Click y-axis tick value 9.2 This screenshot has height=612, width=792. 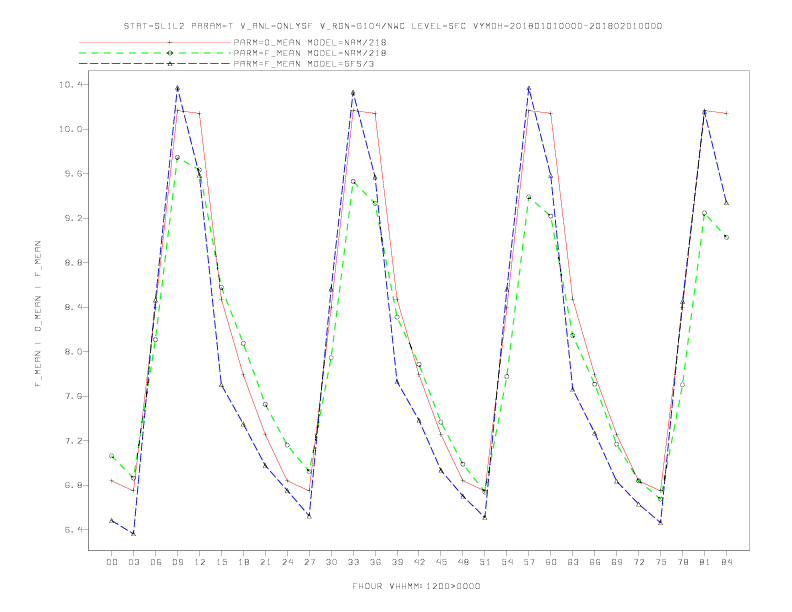point(73,218)
